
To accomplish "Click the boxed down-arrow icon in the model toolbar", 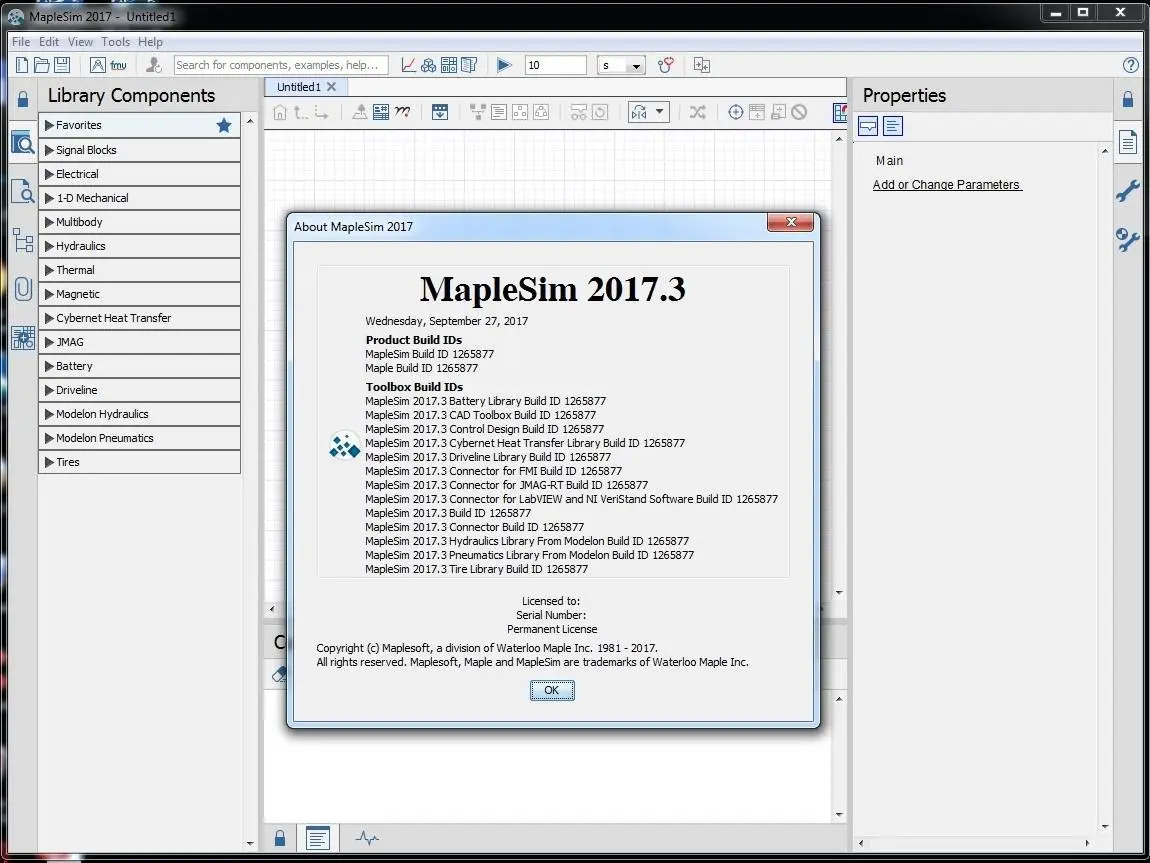I will click(x=440, y=112).
